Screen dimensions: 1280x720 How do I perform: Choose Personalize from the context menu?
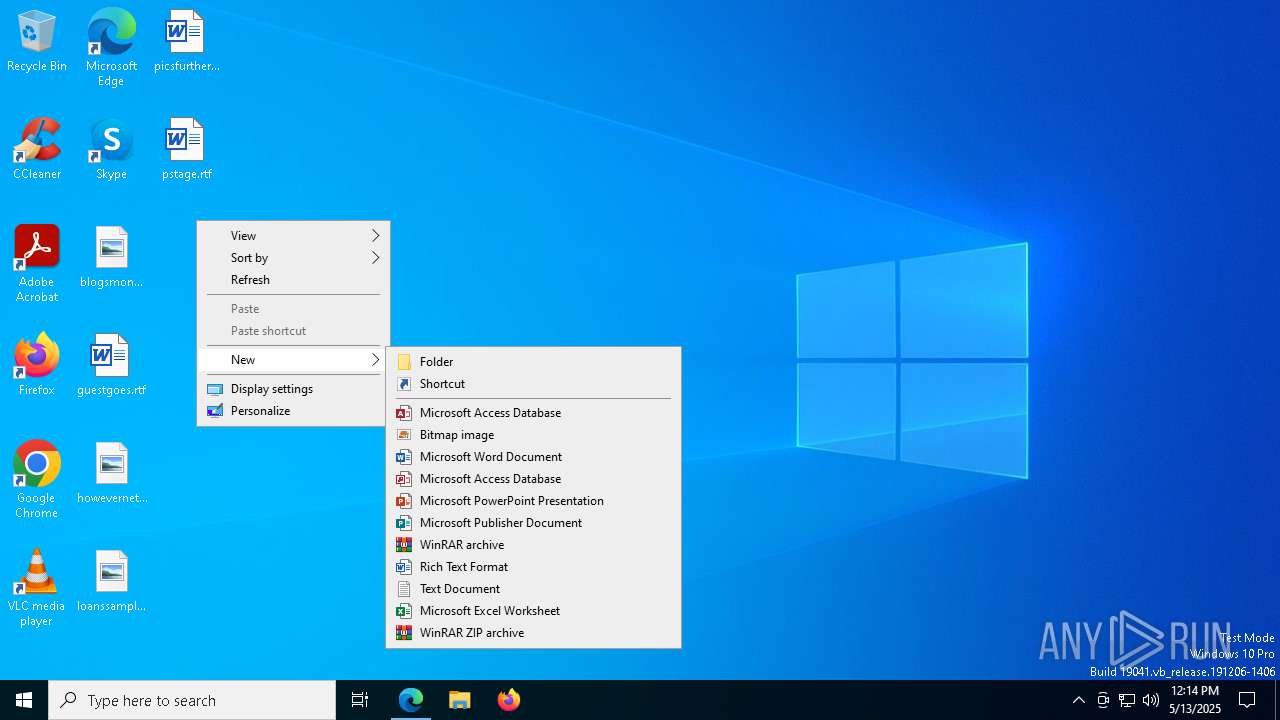click(x=293, y=411)
